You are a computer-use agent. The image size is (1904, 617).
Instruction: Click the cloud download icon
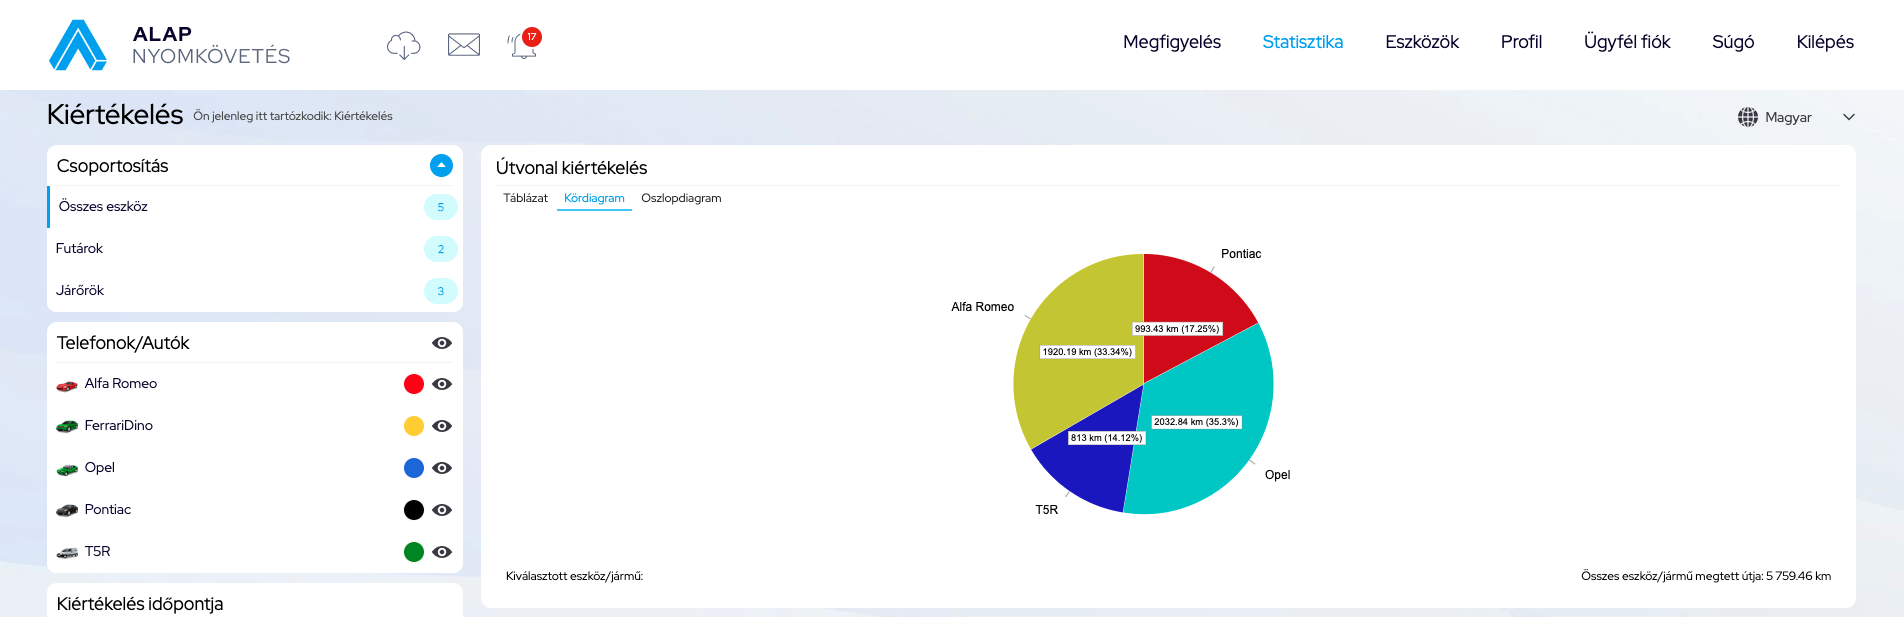pos(403,45)
